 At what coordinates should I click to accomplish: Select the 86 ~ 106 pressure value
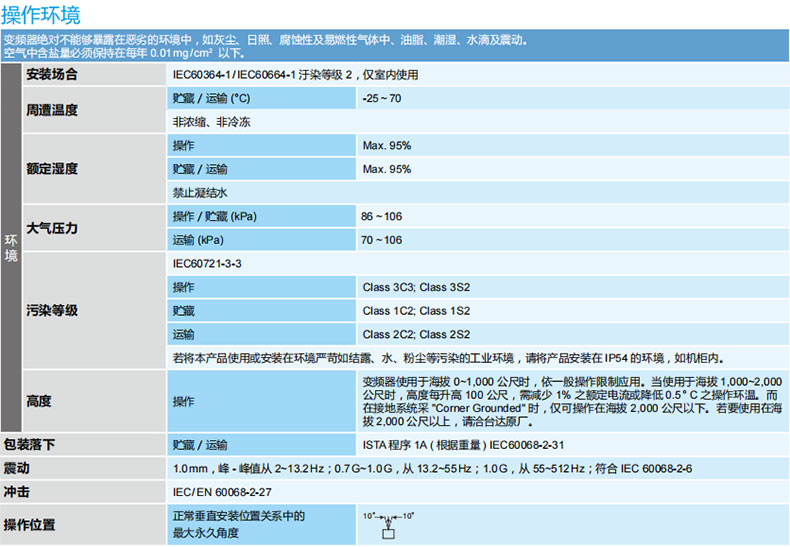[381, 216]
